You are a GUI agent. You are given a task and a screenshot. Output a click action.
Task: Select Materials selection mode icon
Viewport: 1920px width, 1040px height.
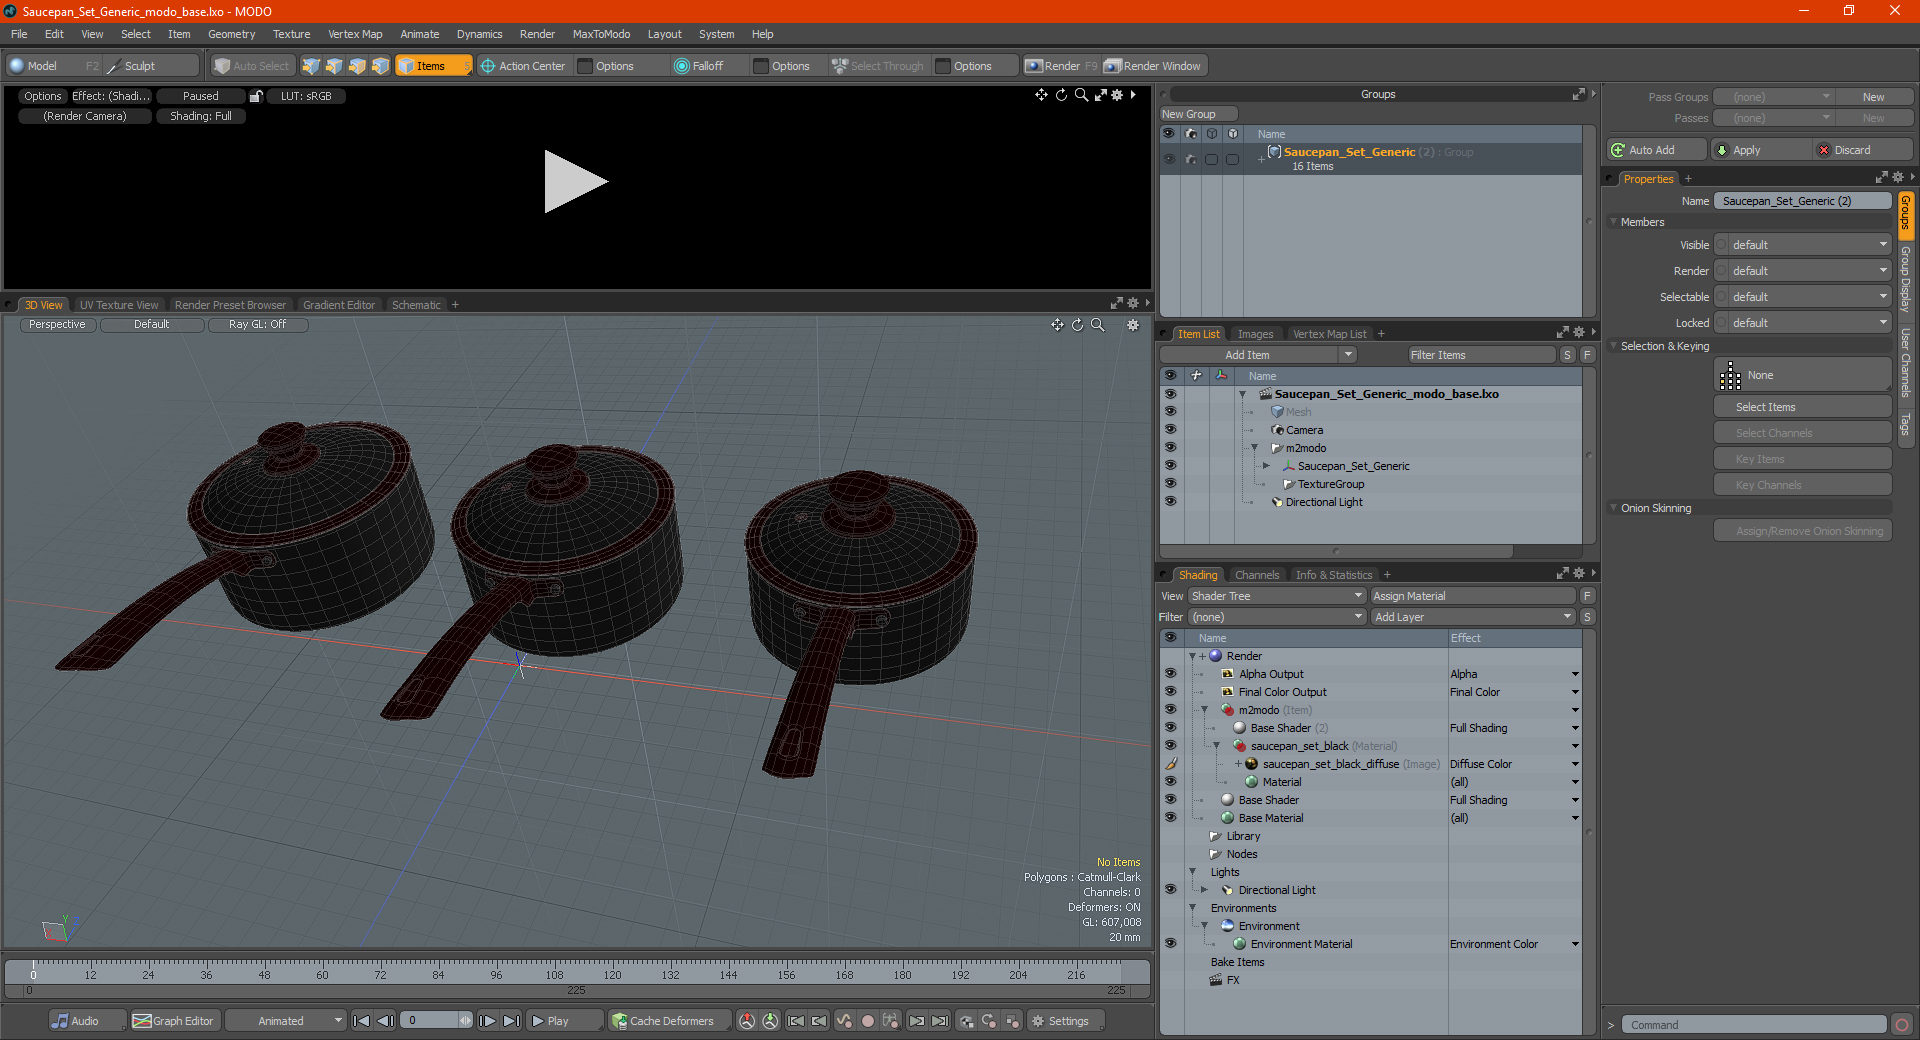click(x=380, y=66)
